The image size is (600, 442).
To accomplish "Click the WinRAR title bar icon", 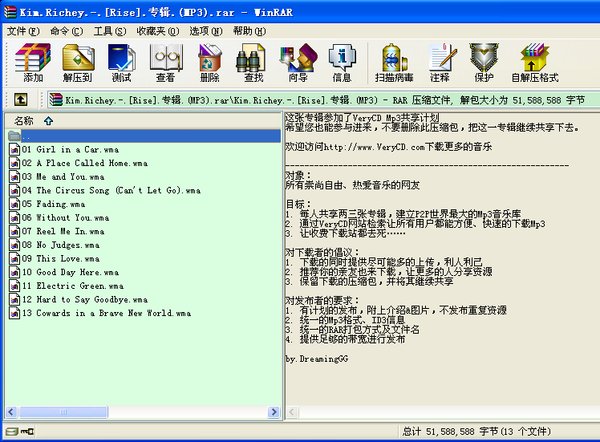I will pos(10,12).
